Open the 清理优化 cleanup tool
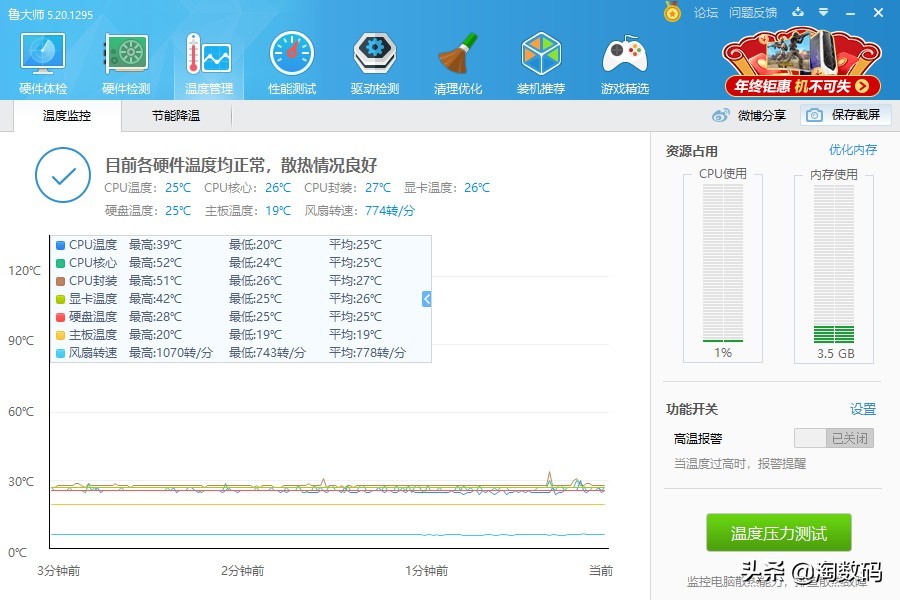Viewport: 900px width, 600px height. [x=457, y=60]
